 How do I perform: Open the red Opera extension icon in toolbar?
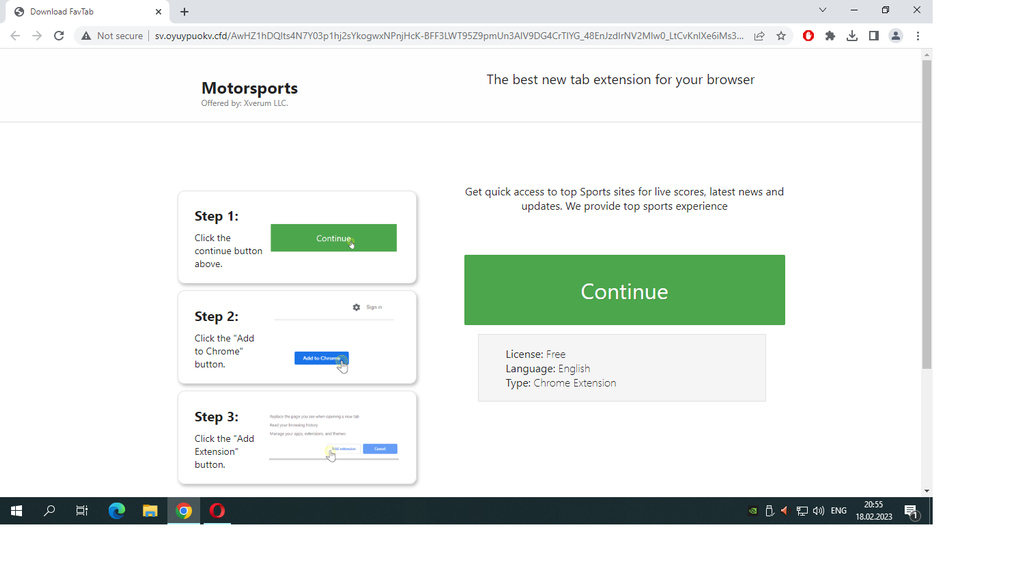click(808, 36)
